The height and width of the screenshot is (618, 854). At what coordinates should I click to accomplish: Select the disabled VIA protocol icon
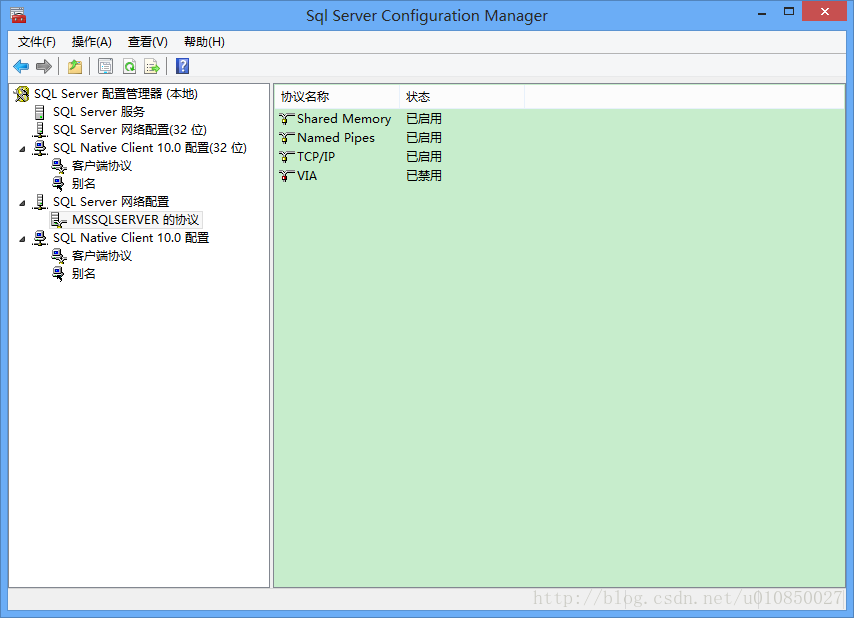[x=287, y=176]
